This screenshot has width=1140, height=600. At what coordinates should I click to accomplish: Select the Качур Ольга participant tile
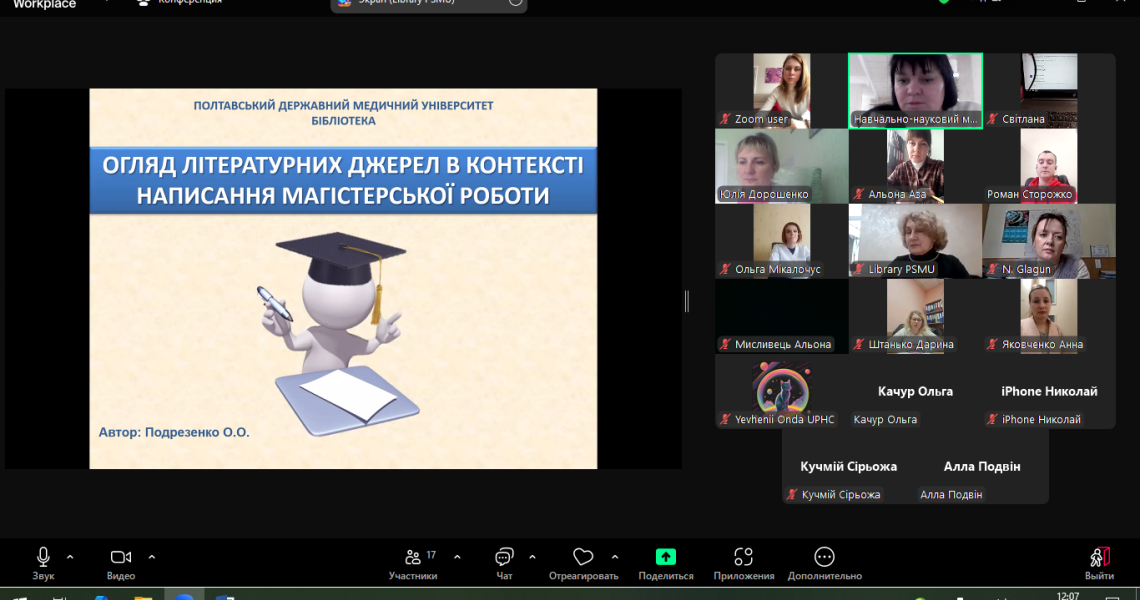(x=915, y=391)
